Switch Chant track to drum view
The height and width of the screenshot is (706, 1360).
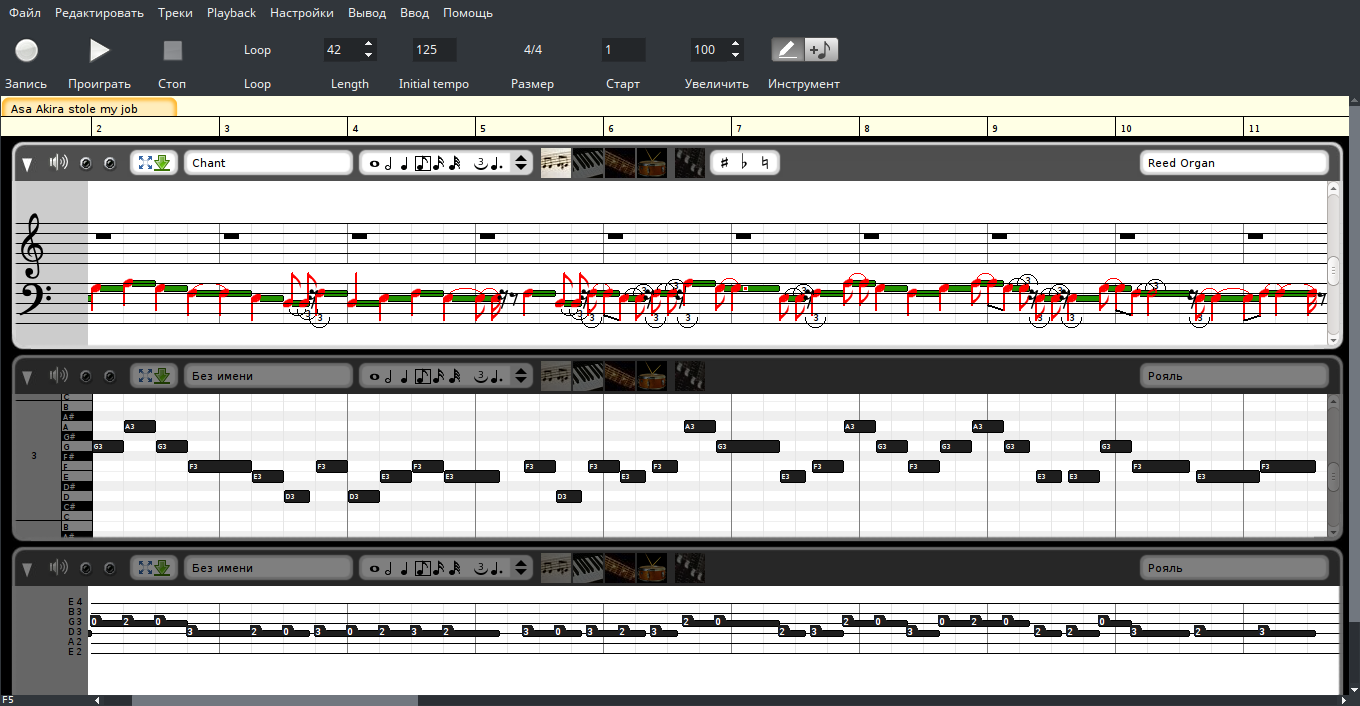coord(651,163)
